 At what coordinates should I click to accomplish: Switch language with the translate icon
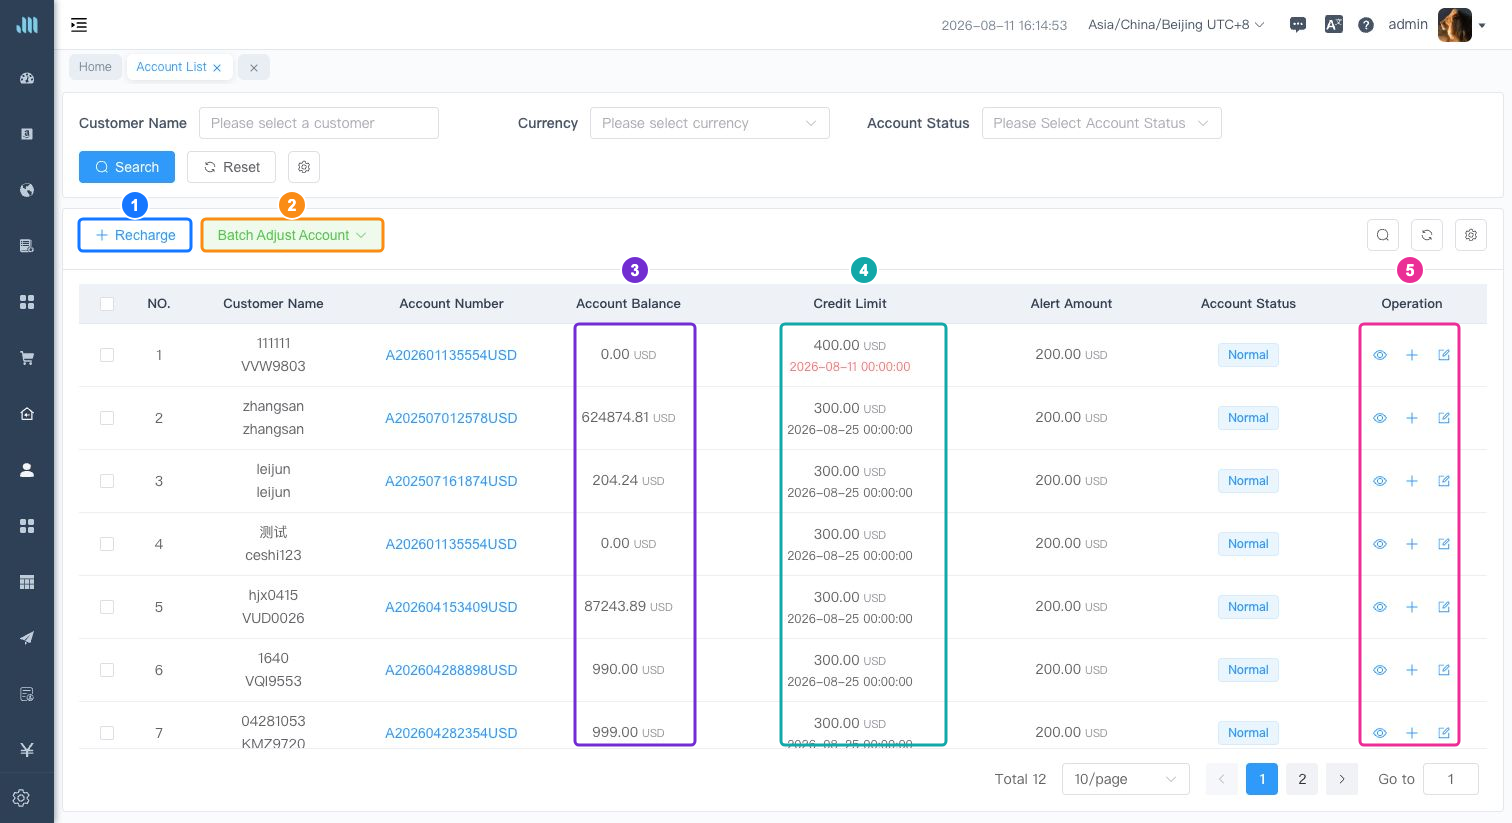click(1333, 25)
